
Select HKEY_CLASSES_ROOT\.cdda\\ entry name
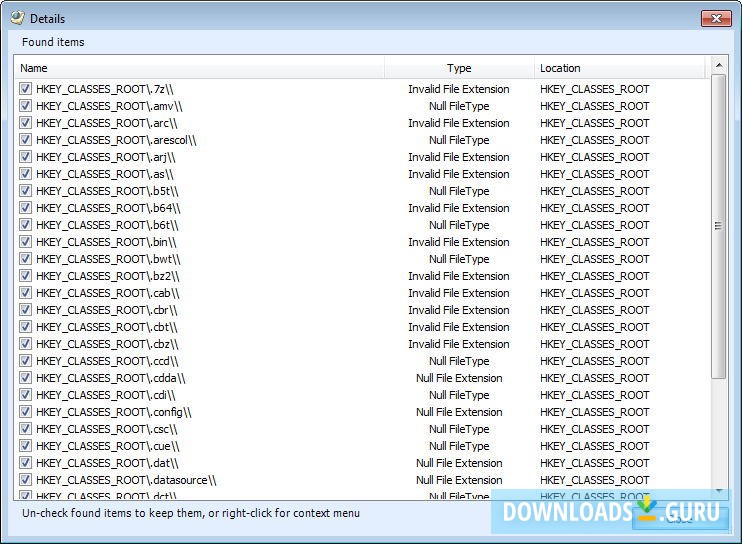click(x=111, y=378)
